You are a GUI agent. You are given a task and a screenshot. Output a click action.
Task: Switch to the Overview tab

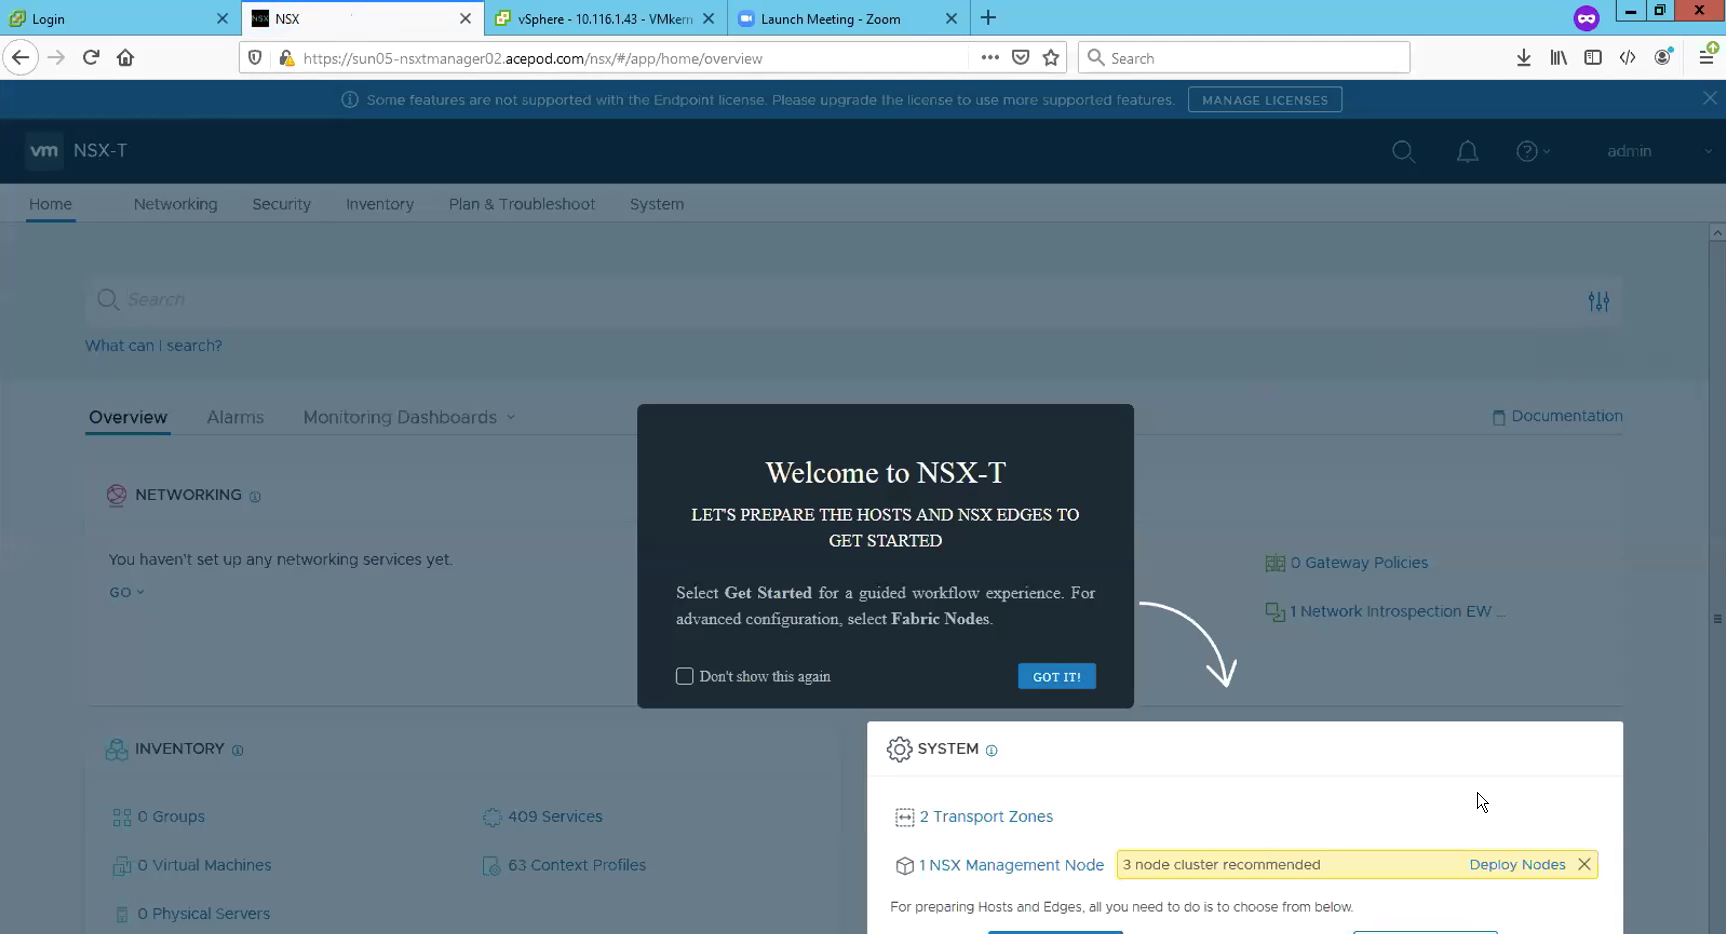[x=128, y=417]
